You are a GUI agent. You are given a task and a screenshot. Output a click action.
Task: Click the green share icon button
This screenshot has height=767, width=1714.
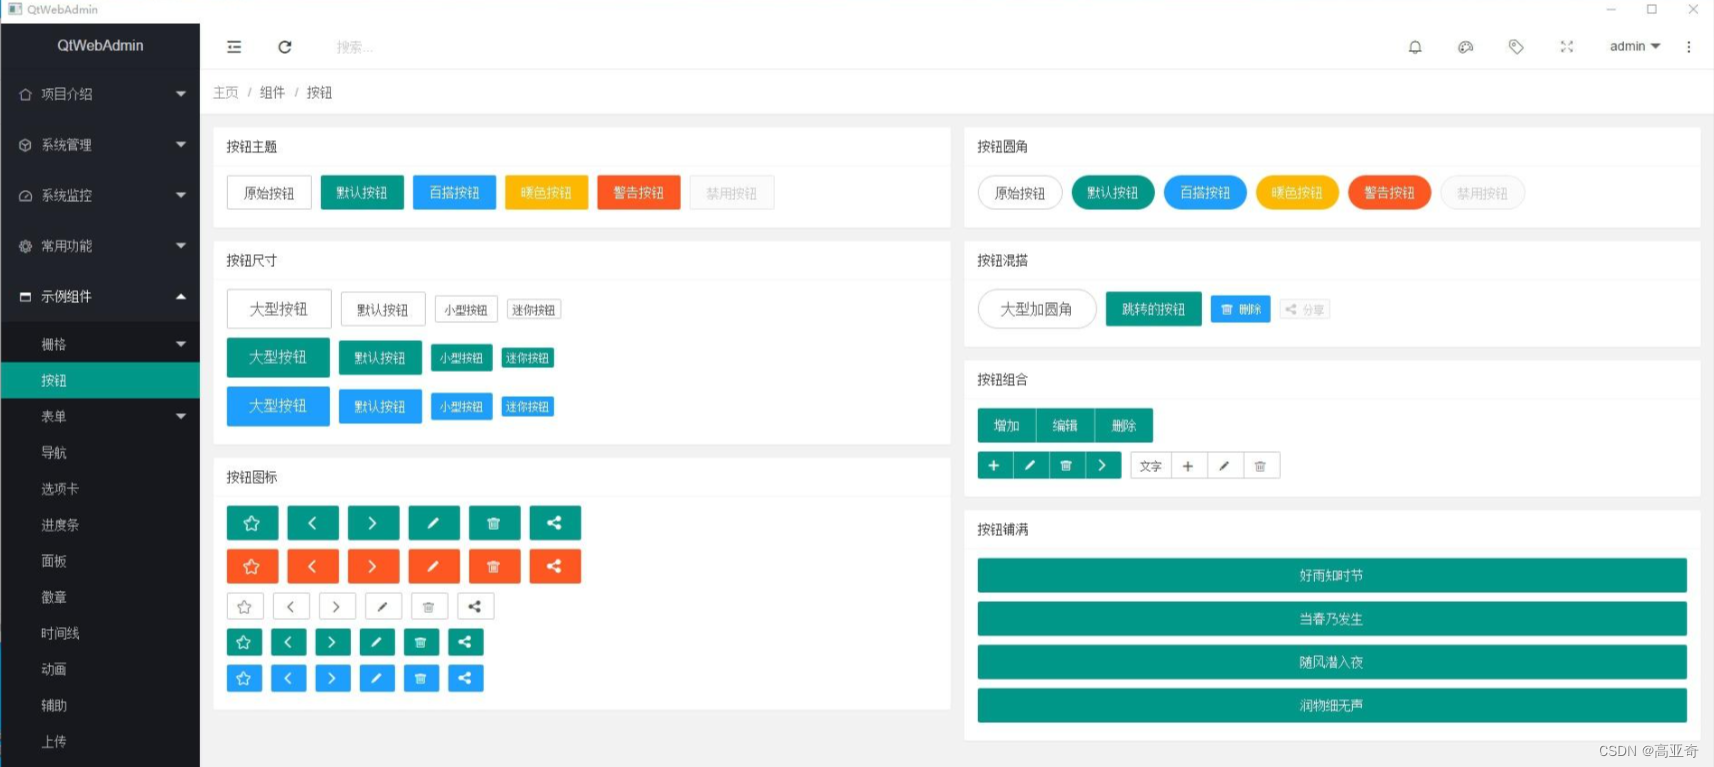555,523
